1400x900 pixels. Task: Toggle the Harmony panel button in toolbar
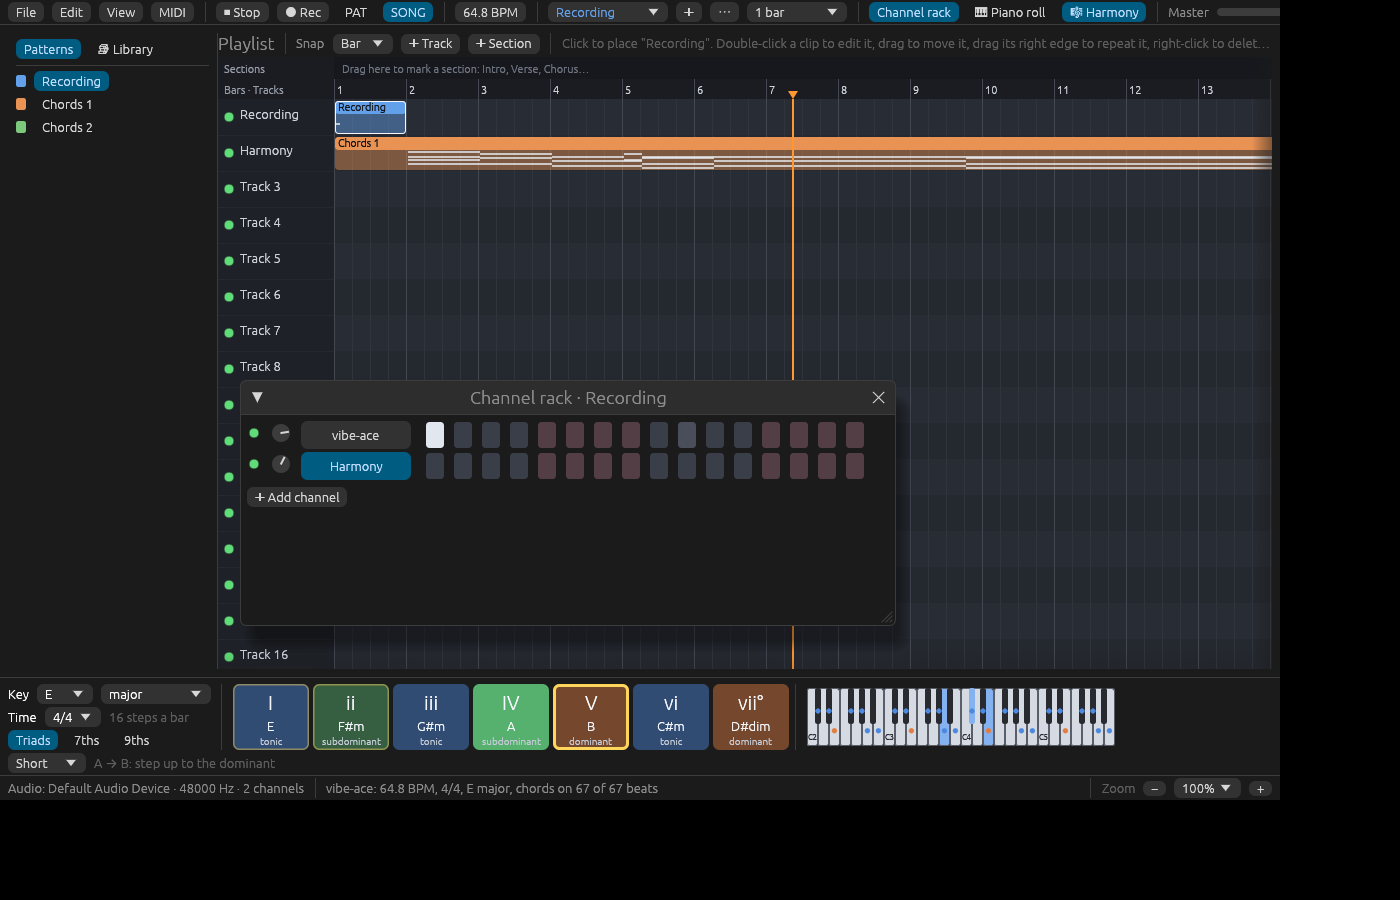pos(1104,12)
